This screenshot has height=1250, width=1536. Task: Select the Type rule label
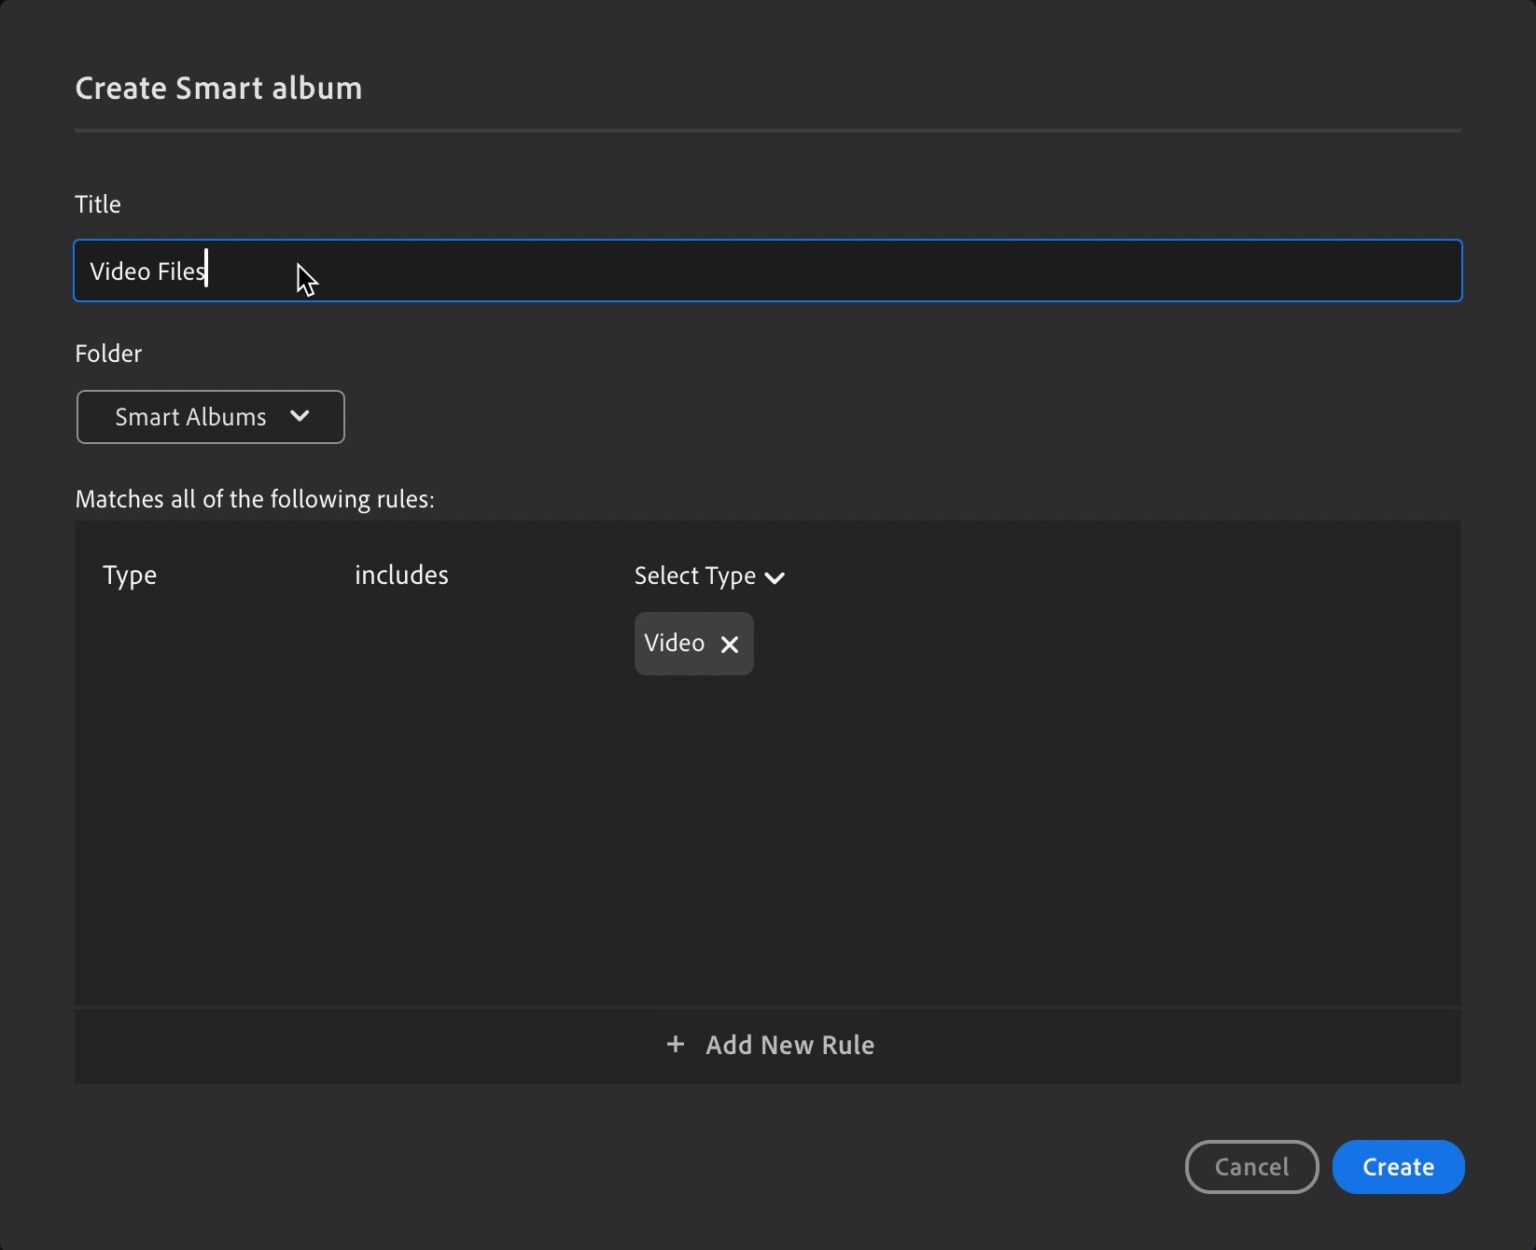[x=129, y=575]
